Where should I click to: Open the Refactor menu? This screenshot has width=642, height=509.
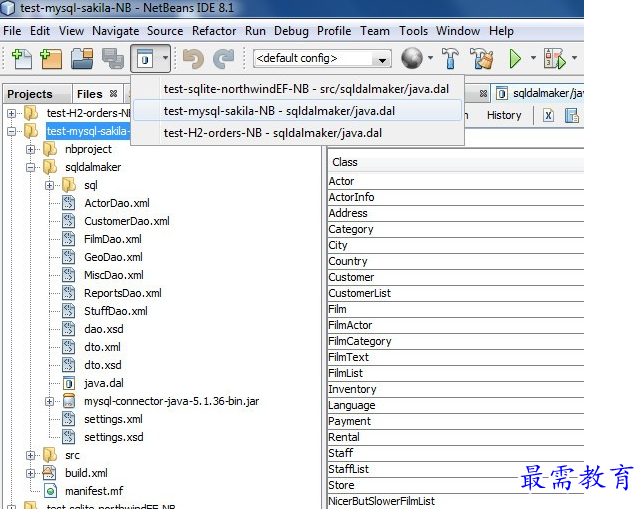coord(214,31)
